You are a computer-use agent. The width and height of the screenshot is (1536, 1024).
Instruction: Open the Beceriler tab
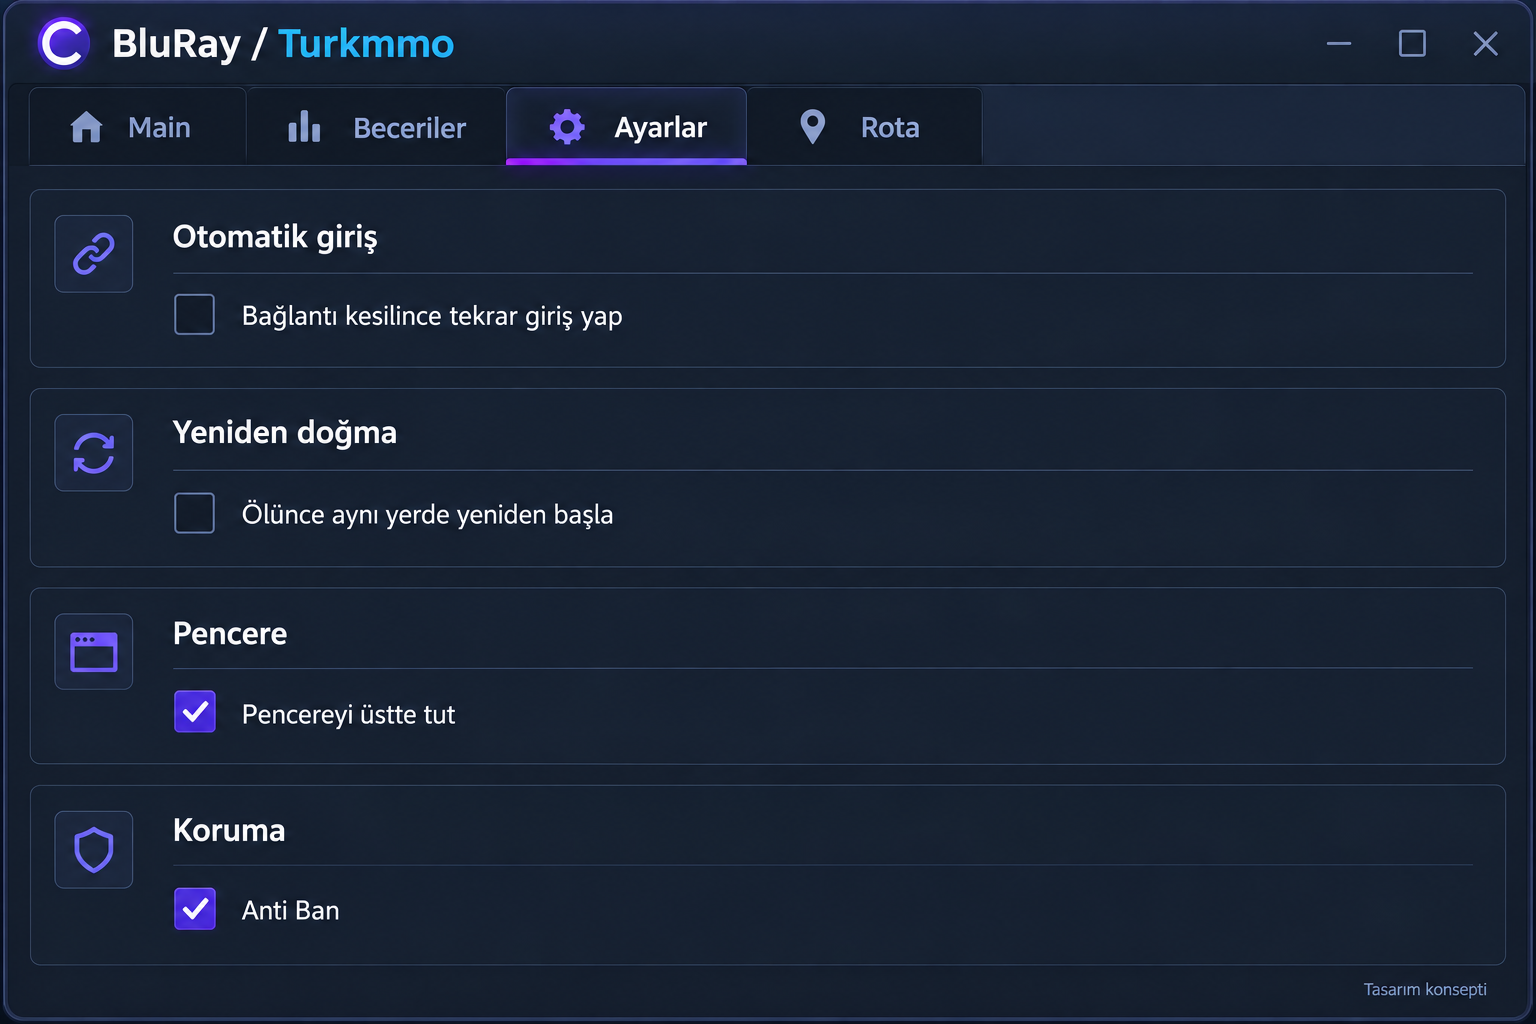tap(376, 126)
